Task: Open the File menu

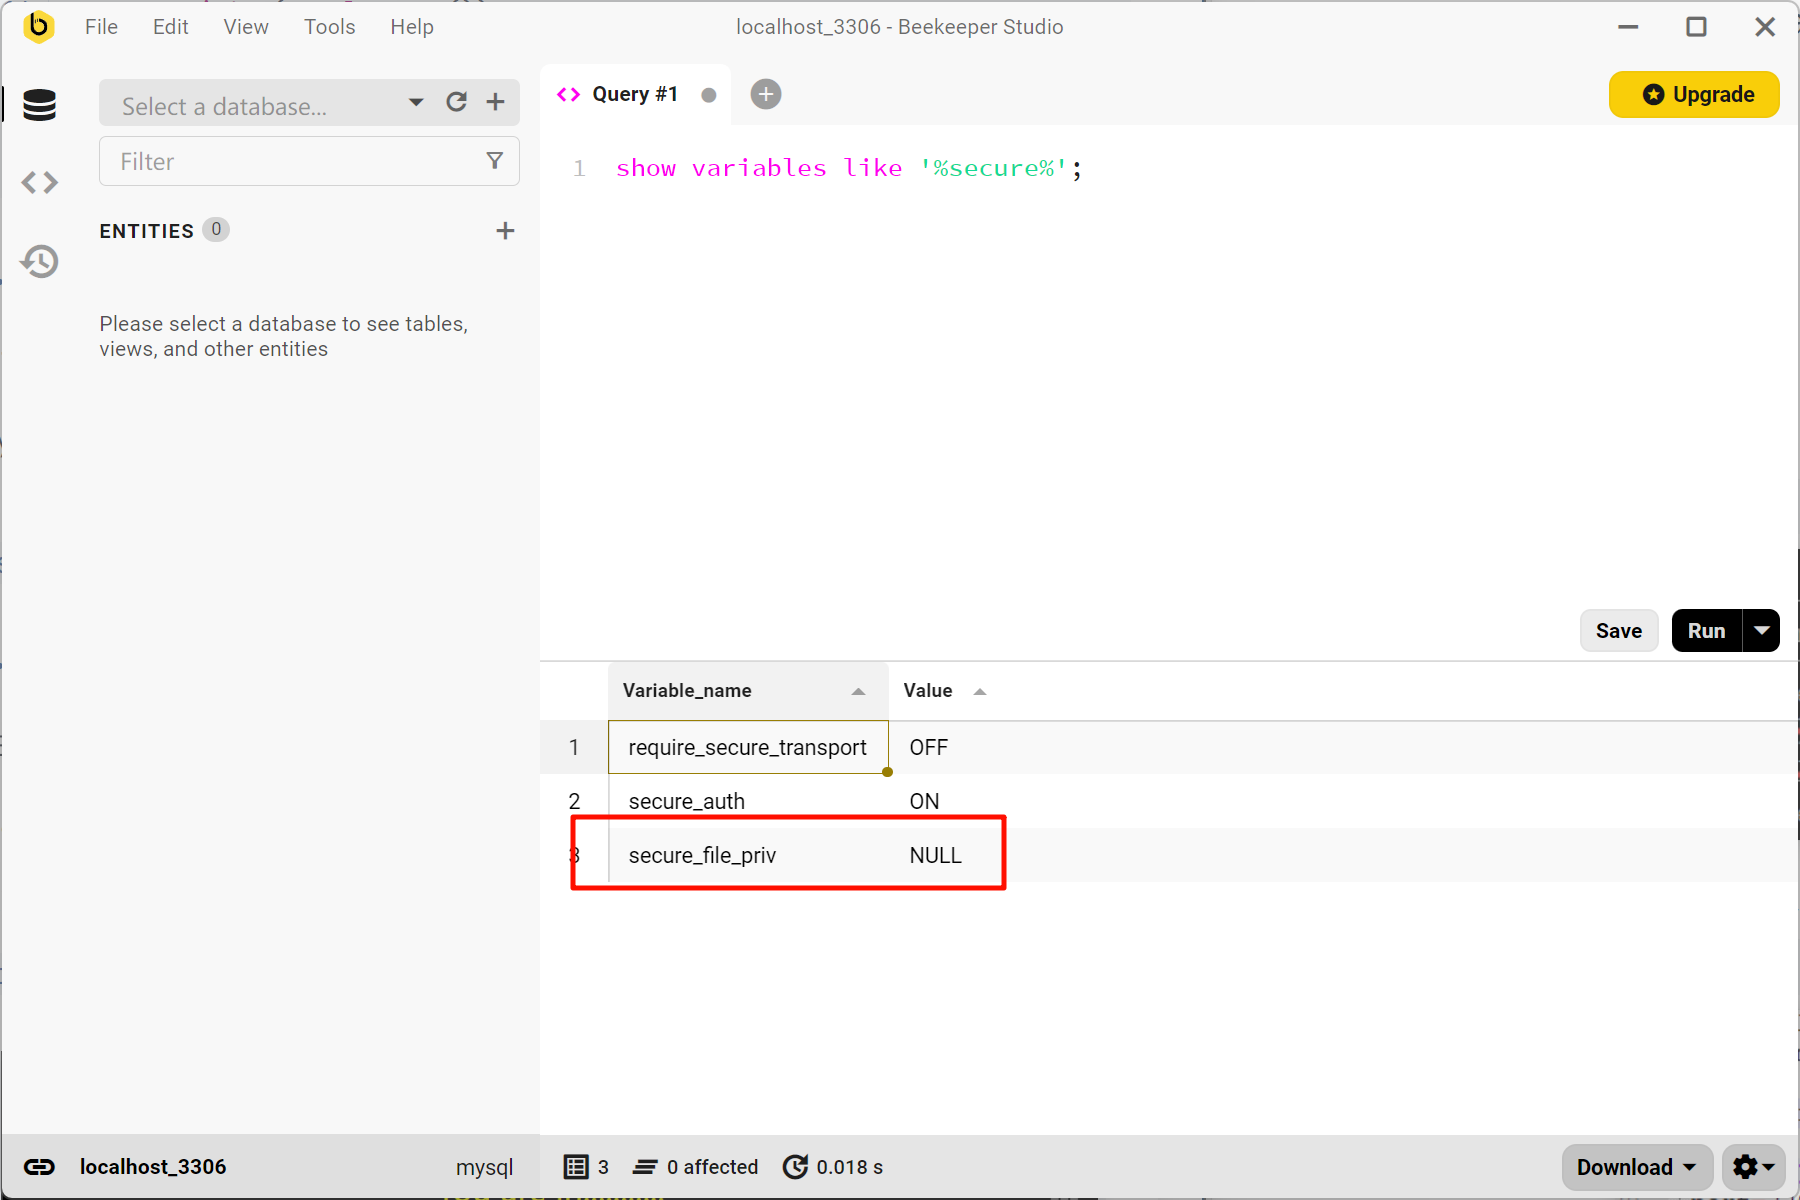Action: click(x=101, y=27)
